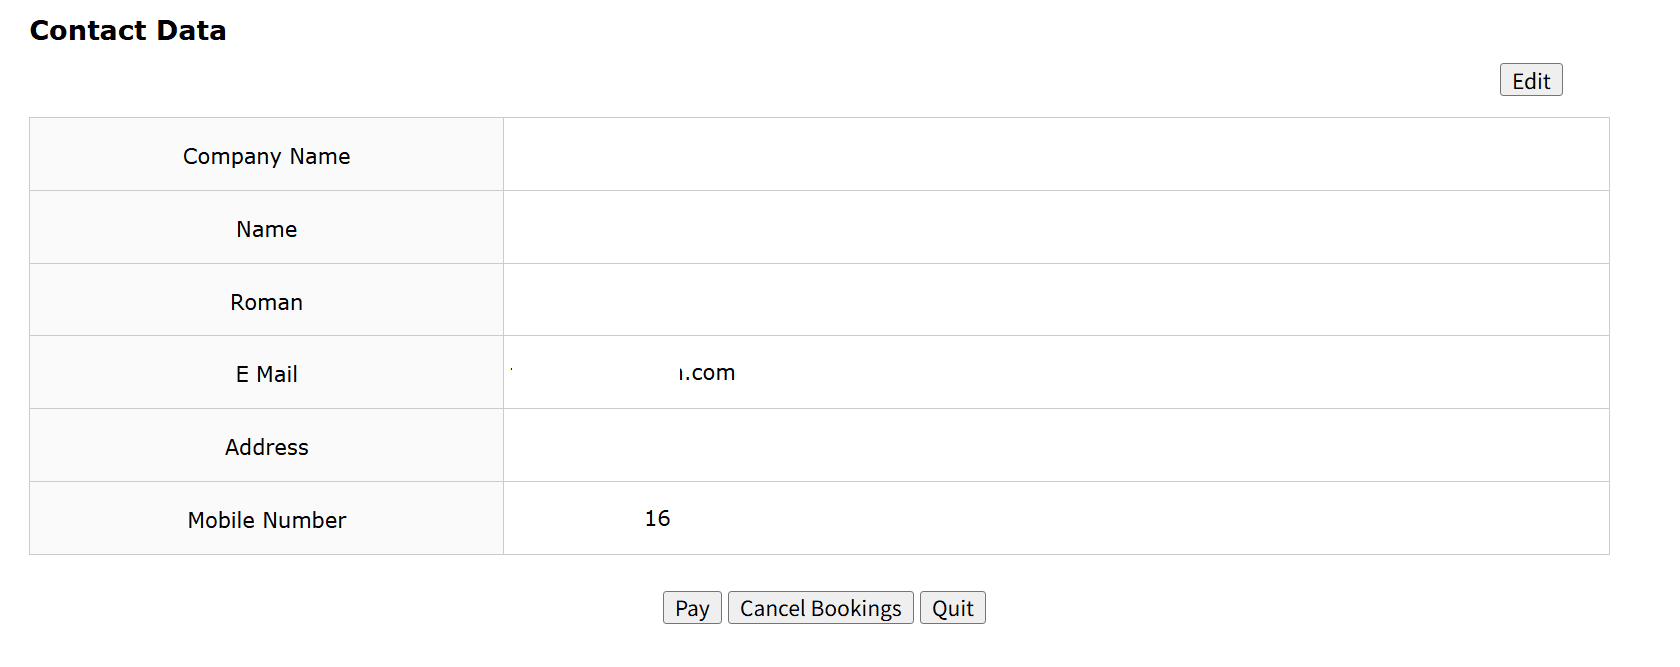Select the Address row label
The height and width of the screenshot is (667, 1680).
pos(266,447)
